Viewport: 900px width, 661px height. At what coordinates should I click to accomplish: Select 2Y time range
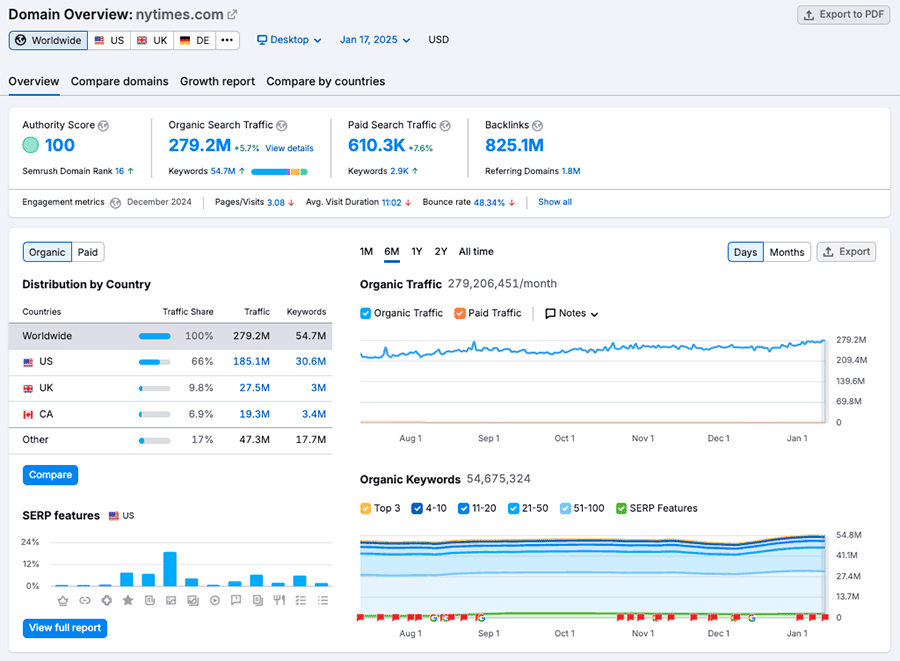[441, 252]
